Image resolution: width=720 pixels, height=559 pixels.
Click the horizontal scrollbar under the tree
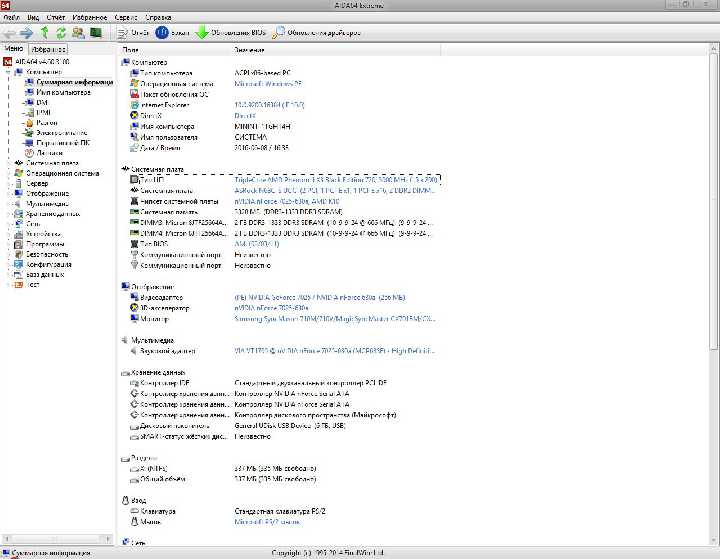pos(57,538)
